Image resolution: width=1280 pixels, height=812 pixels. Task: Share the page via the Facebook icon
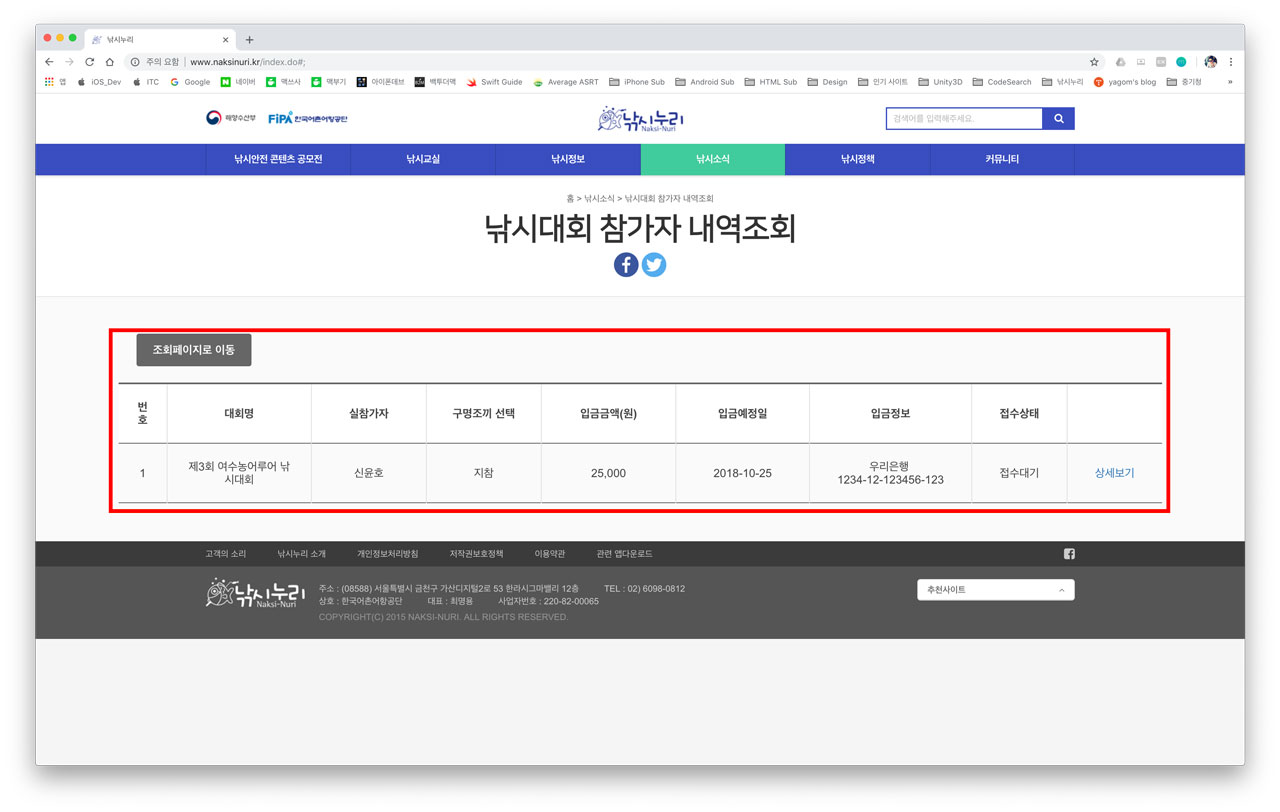click(625, 264)
